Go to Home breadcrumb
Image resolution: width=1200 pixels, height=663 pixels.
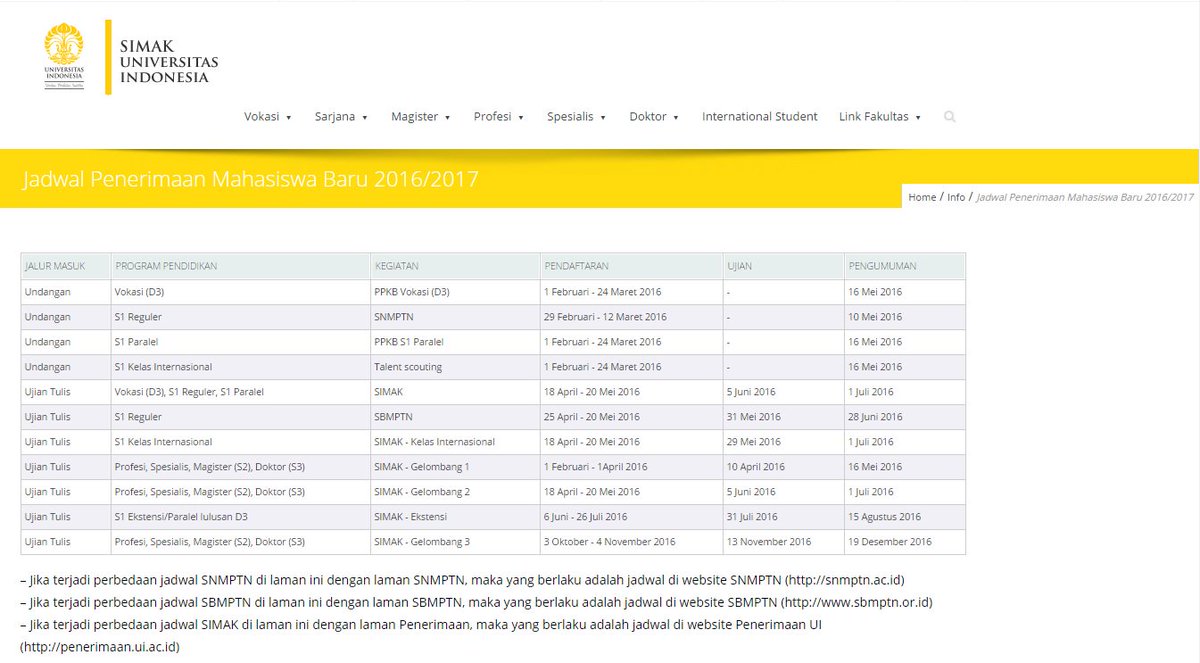click(922, 197)
